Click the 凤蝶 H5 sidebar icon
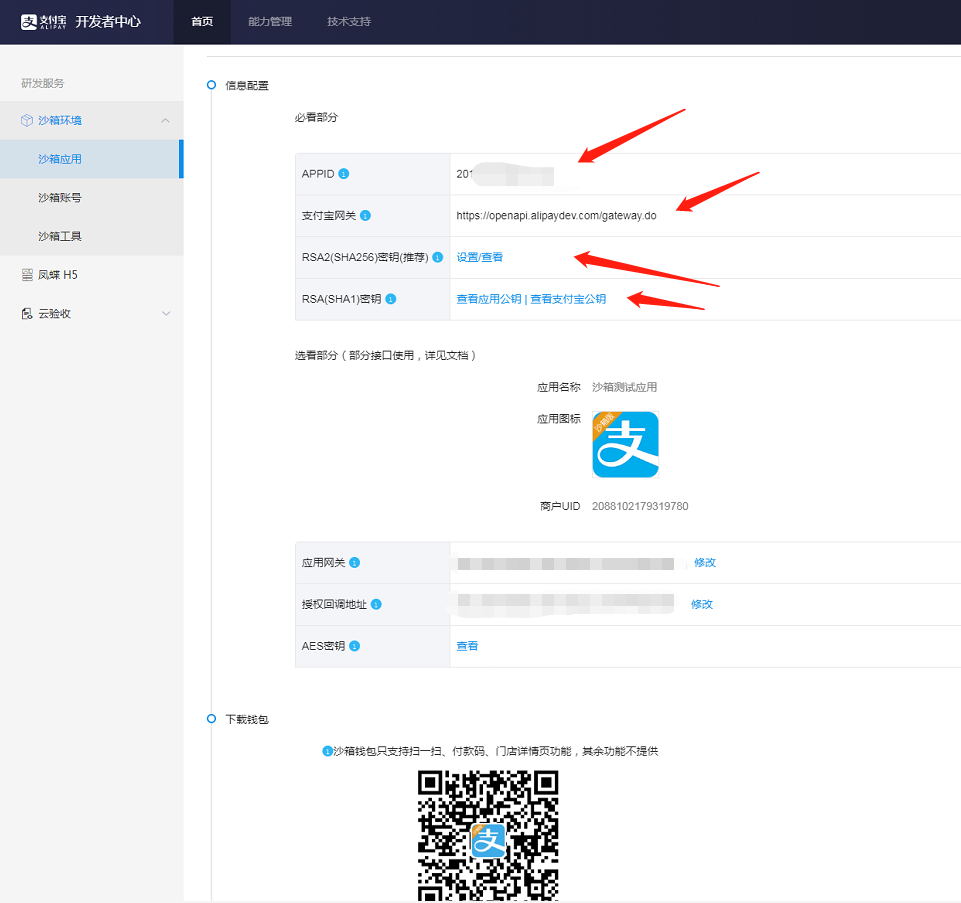Viewport: 961px width, 903px height. click(x=27, y=275)
